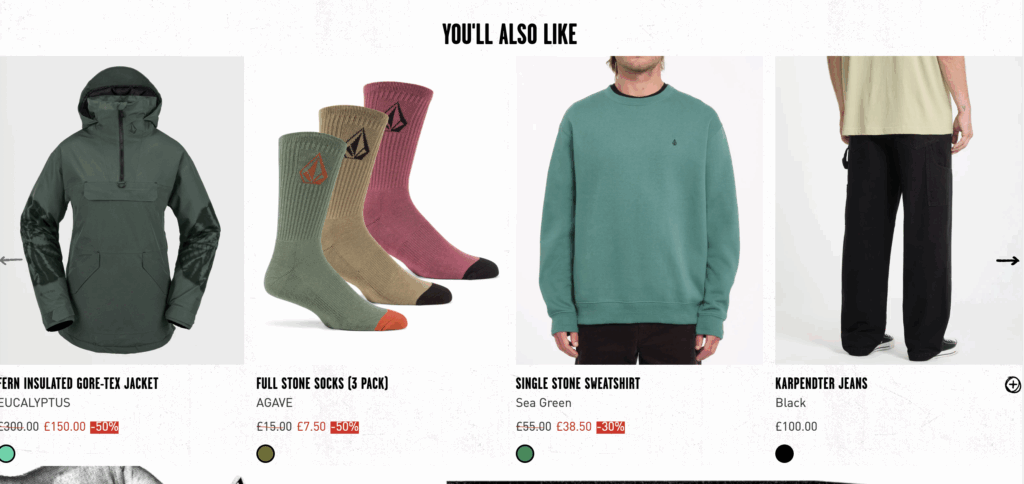
Task: Select the black color swatch
Action: [784, 453]
